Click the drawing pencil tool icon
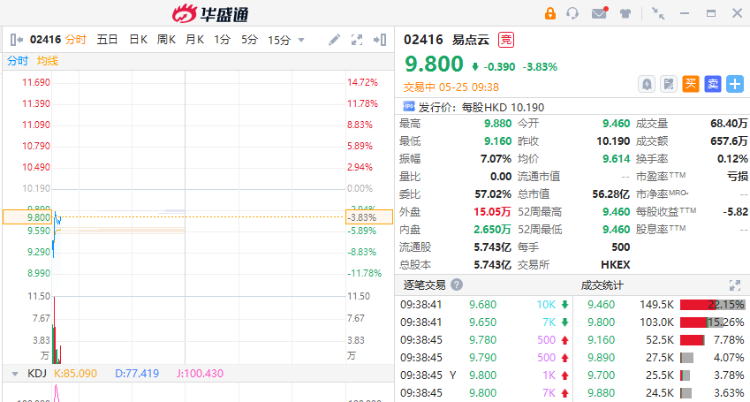 click(x=335, y=40)
